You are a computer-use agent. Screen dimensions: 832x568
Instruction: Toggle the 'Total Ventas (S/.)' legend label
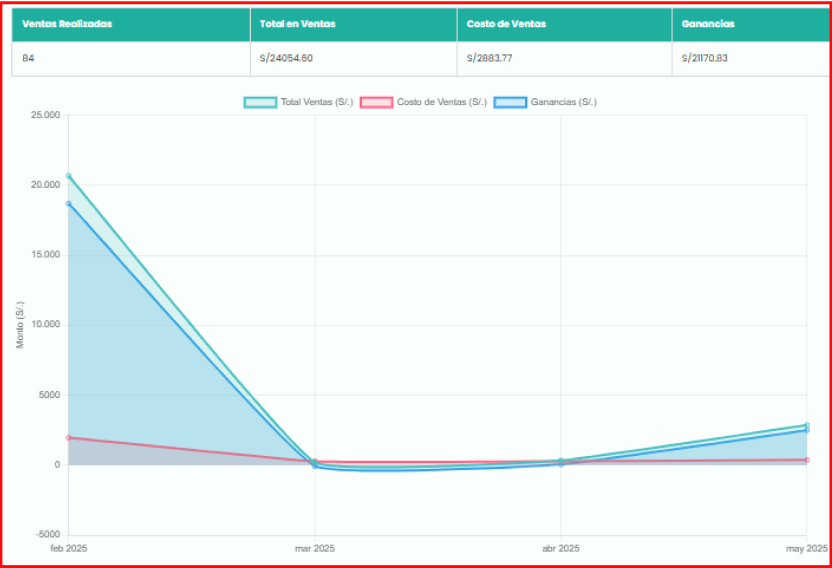tap(316, 102)
